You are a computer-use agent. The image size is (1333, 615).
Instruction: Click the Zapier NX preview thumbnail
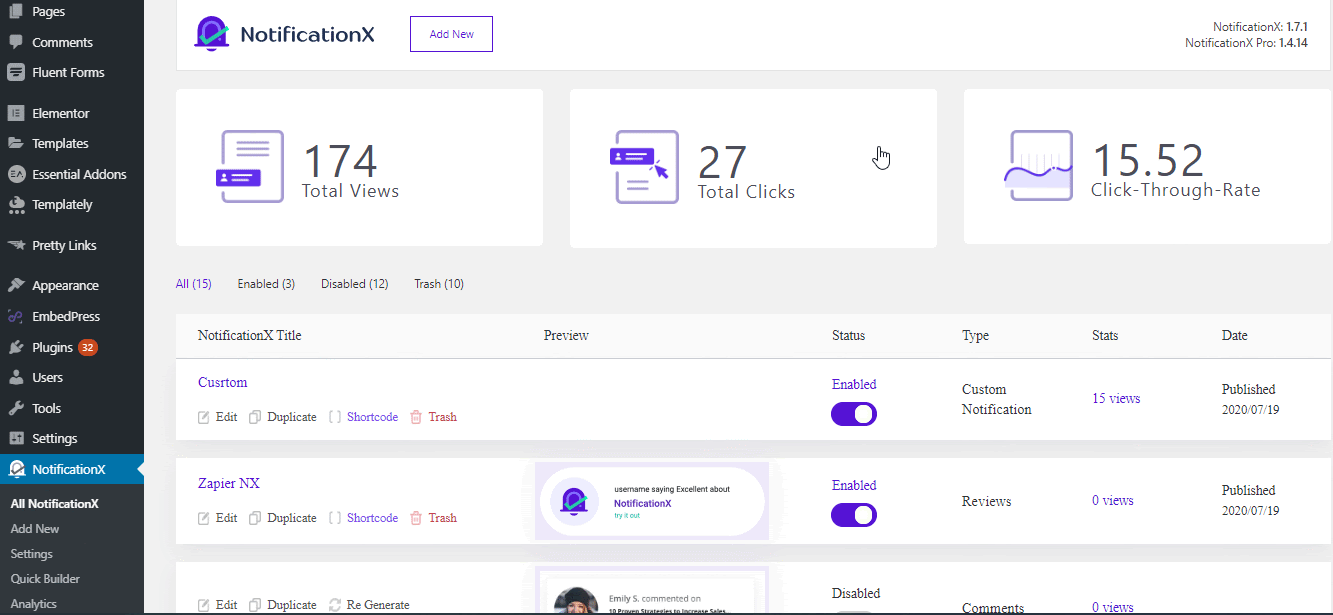coord(652,500)
